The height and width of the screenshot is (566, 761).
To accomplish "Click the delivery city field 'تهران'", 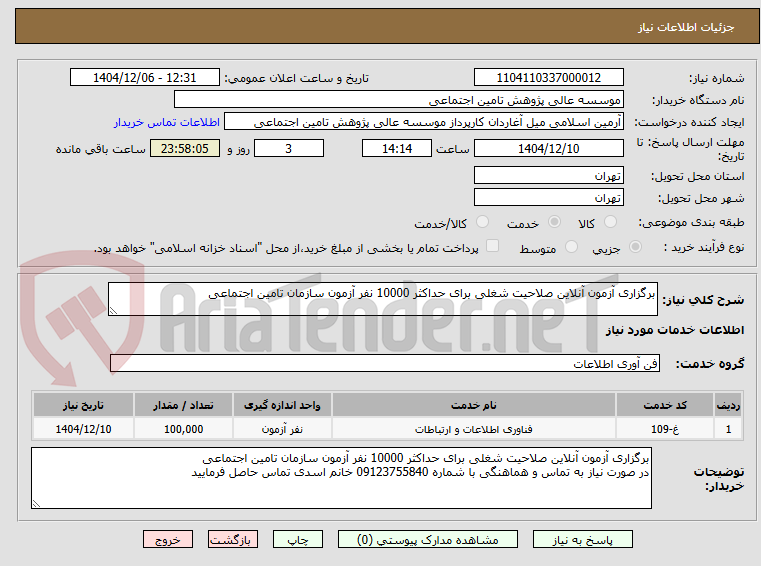I will tap(548, 198).
